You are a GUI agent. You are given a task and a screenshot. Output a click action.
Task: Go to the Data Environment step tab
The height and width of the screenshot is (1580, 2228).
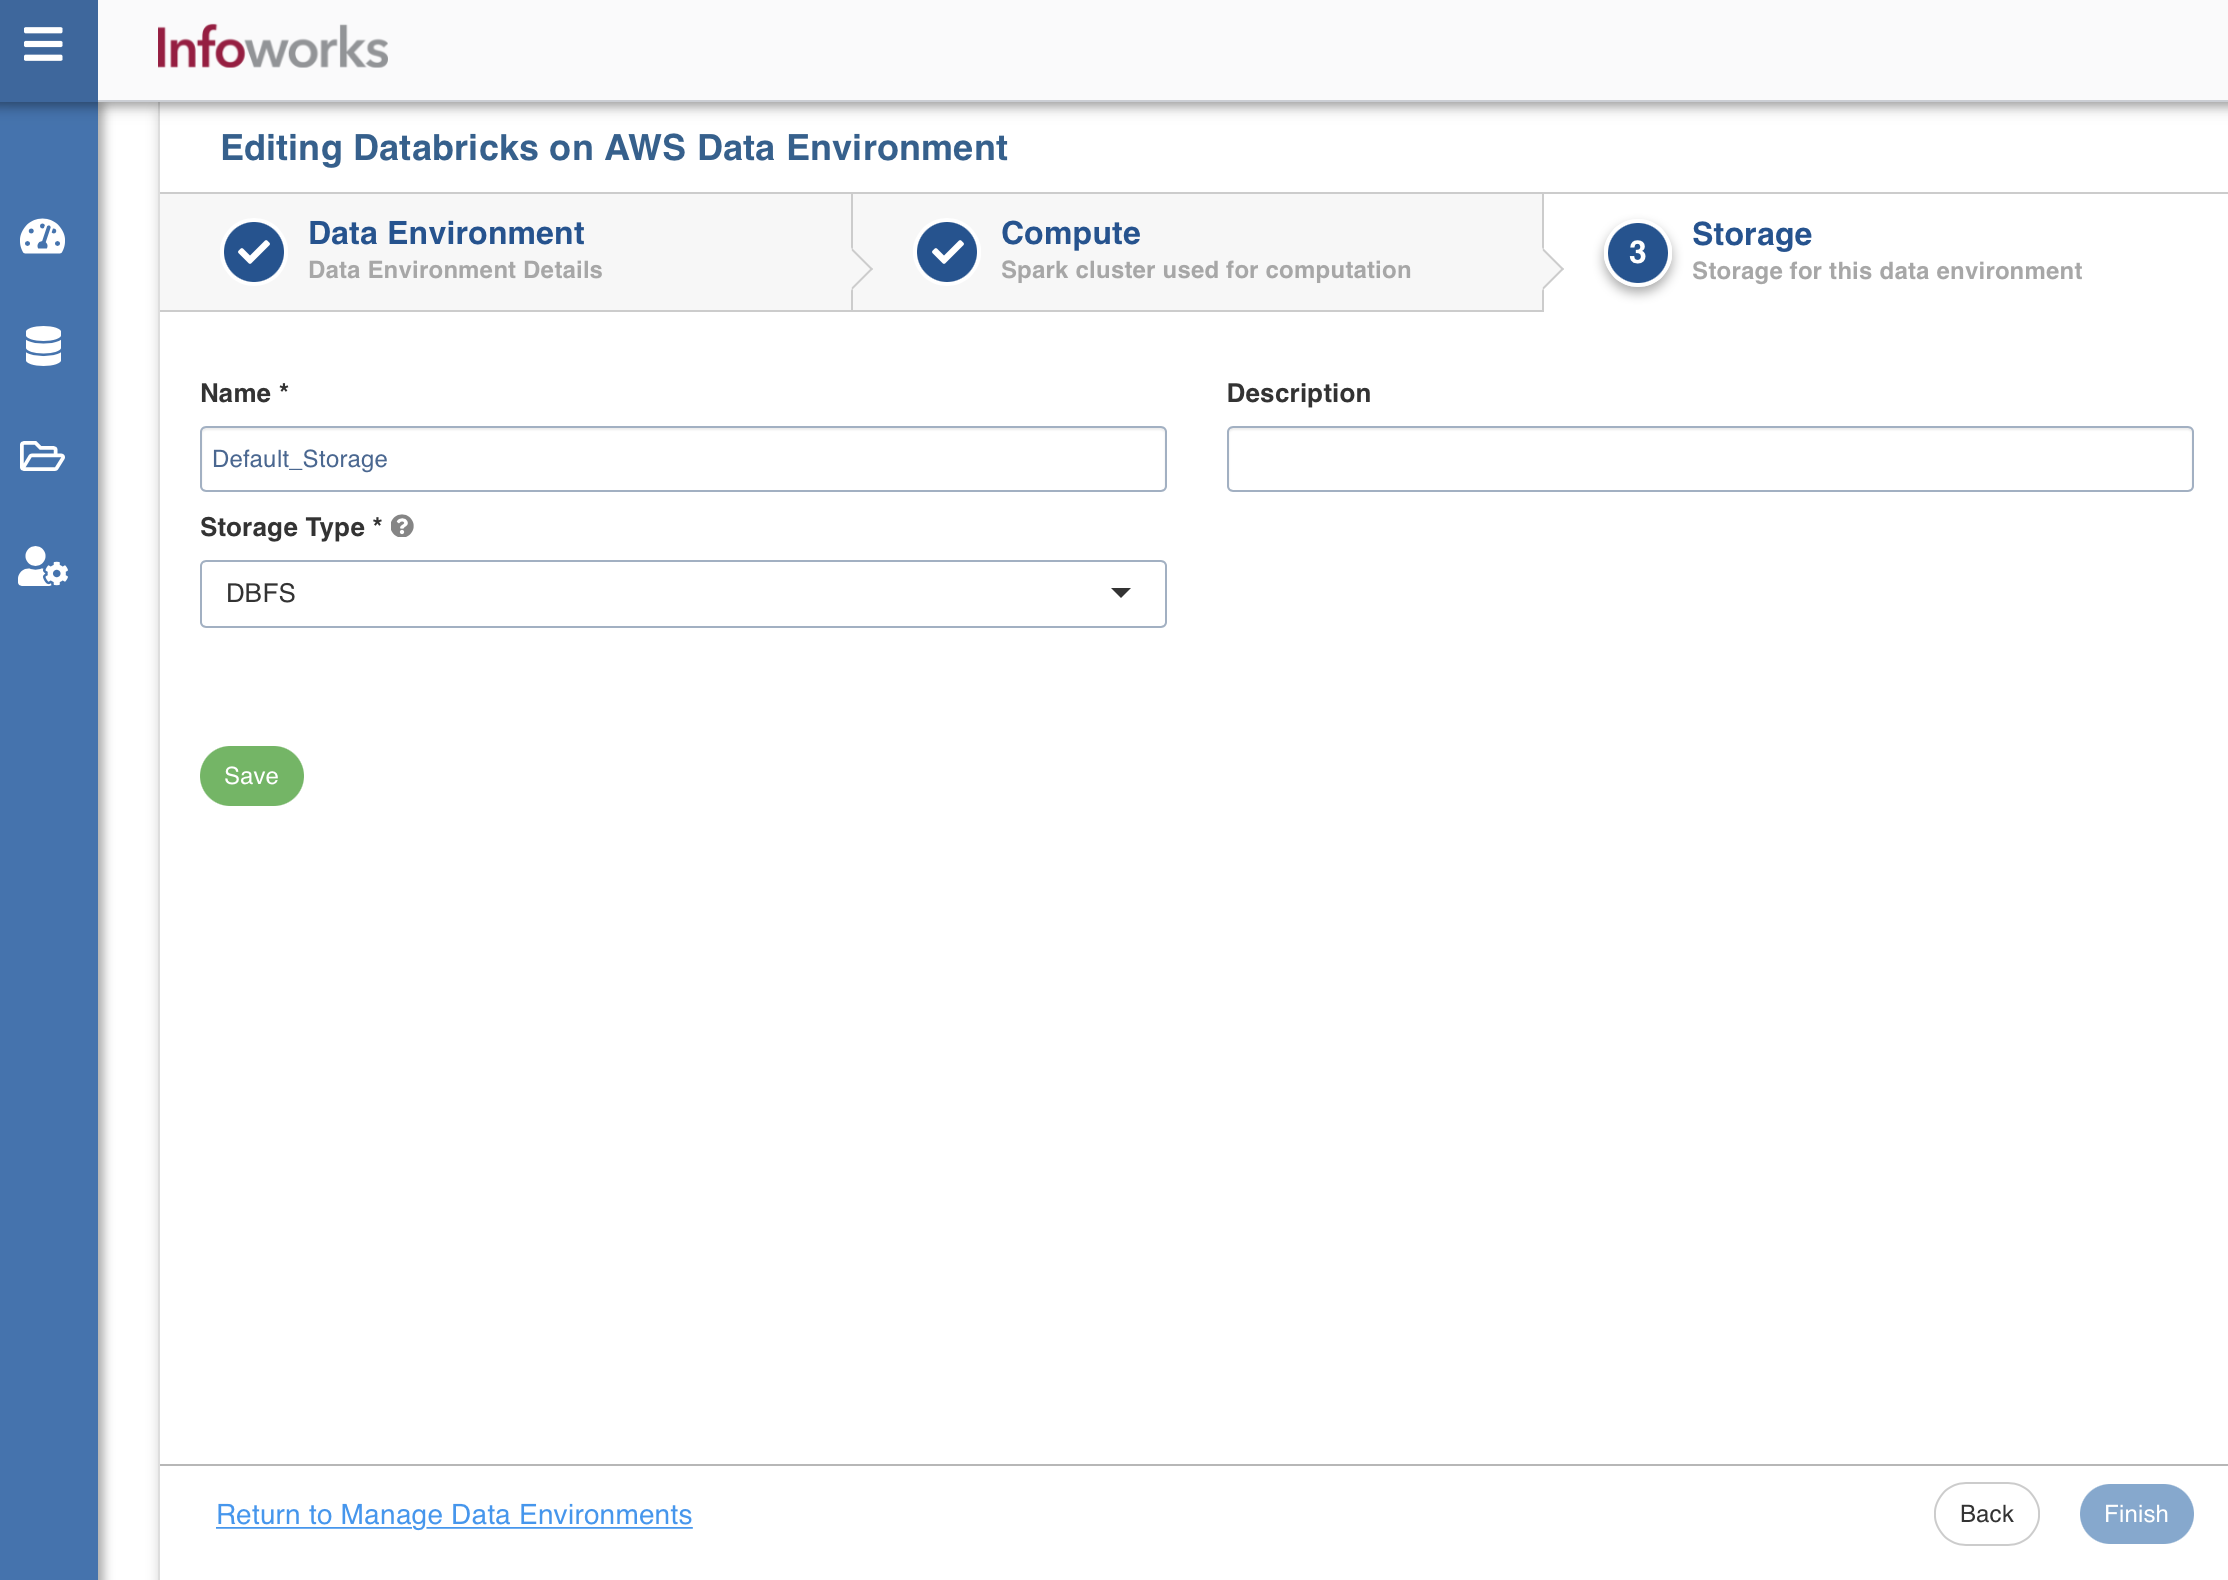(x=506, y=252)
